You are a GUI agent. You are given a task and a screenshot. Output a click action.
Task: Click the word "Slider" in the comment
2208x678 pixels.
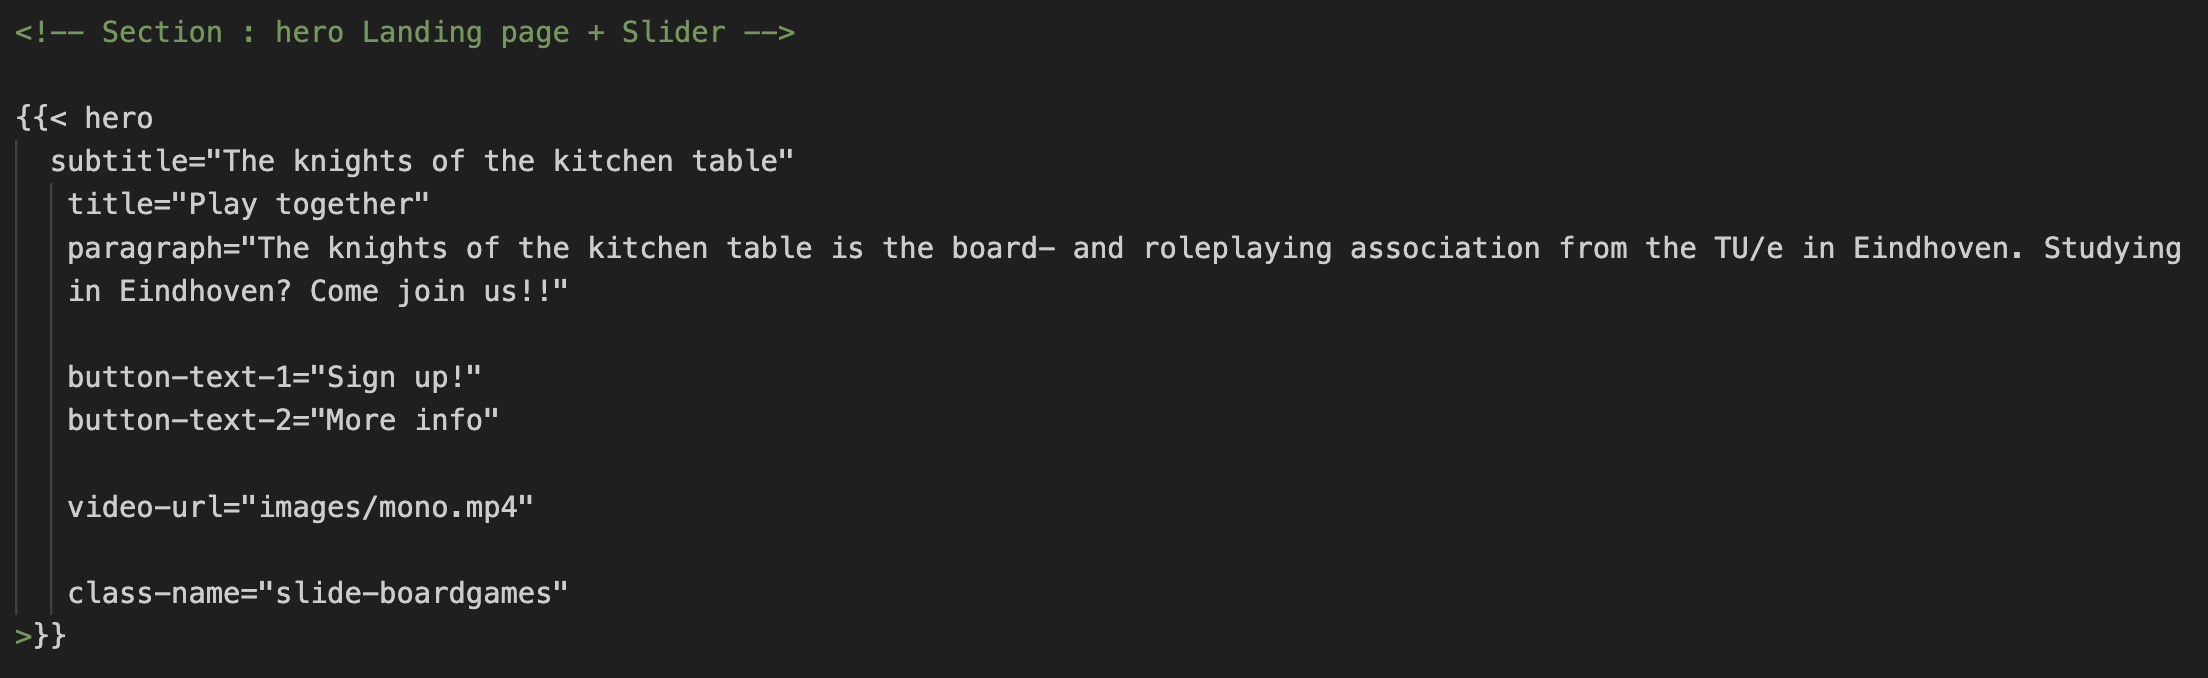673,33
